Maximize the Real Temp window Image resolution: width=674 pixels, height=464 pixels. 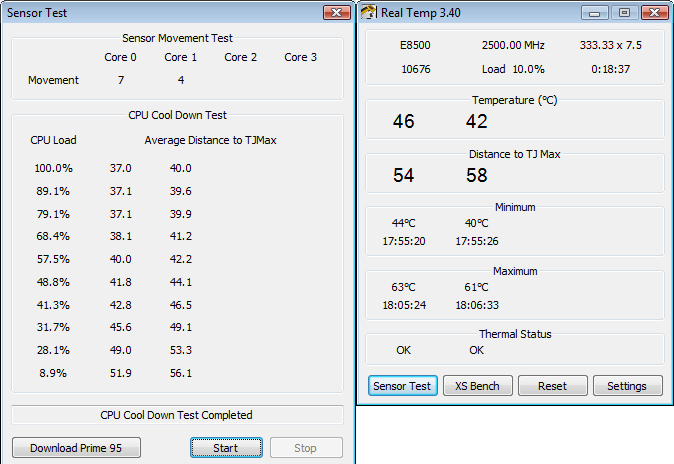tap(624, 13)
